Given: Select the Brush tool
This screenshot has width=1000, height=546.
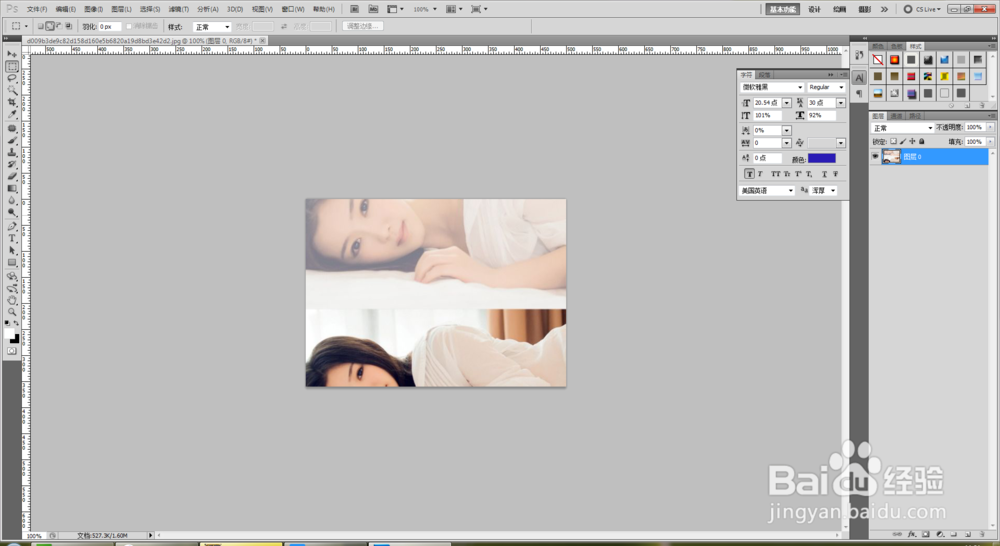Looking at the screenshot, I should (x=12, y=140).
